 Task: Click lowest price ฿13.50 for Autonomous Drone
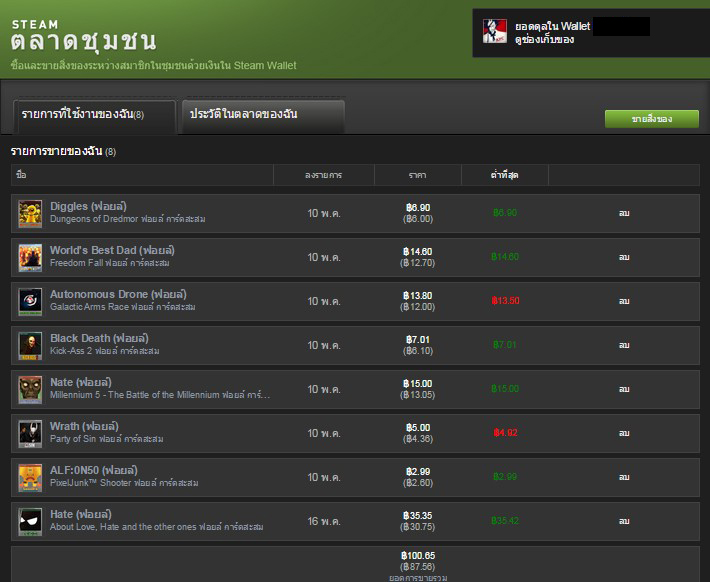(x=505, y=301)
